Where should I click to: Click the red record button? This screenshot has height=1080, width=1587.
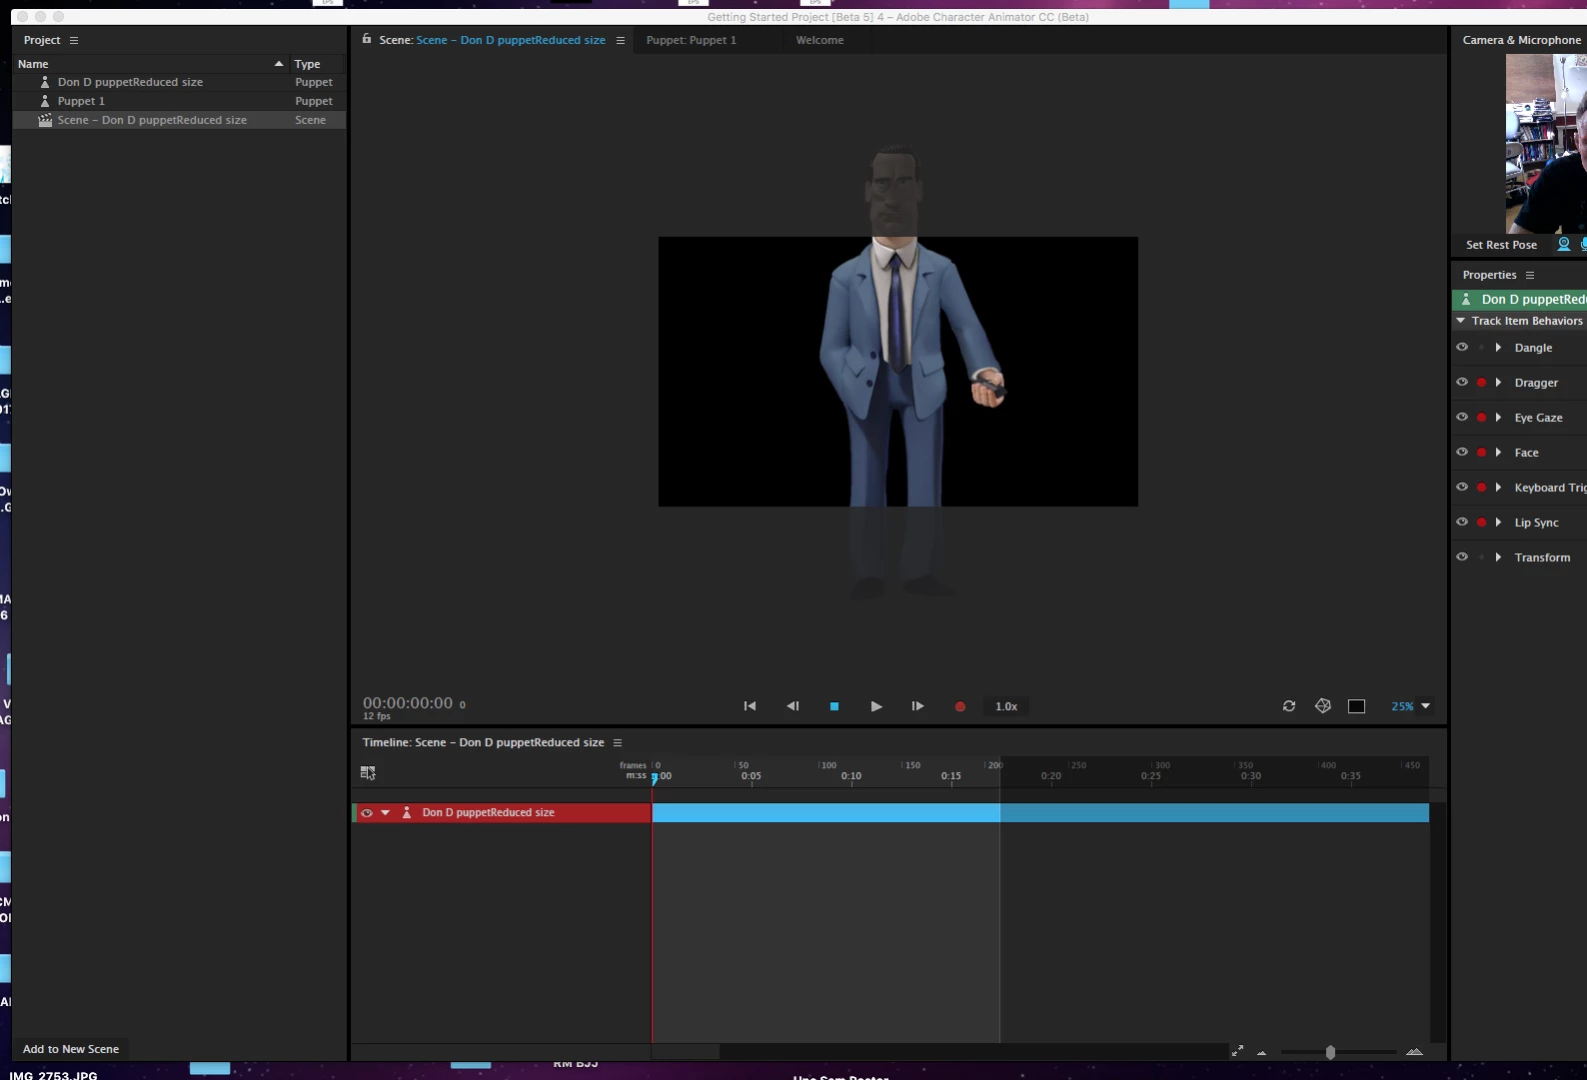(x=960, y=706)
